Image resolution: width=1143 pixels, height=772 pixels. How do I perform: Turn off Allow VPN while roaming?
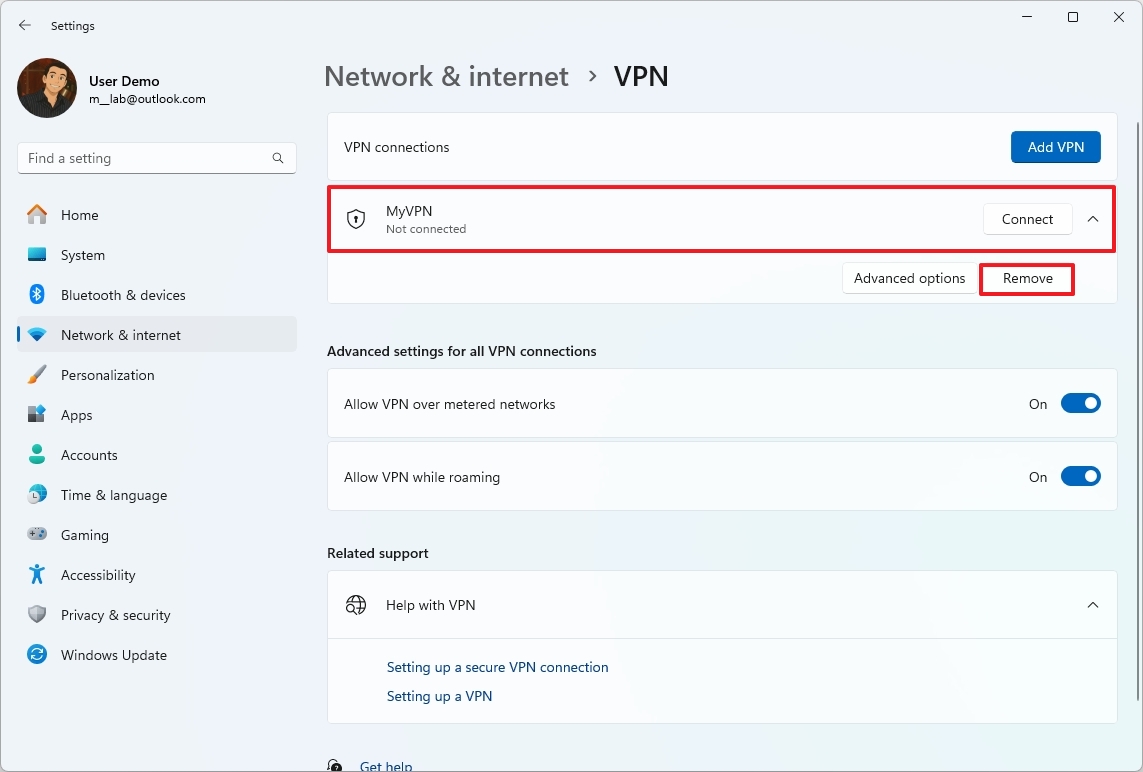click(1080, 476)
